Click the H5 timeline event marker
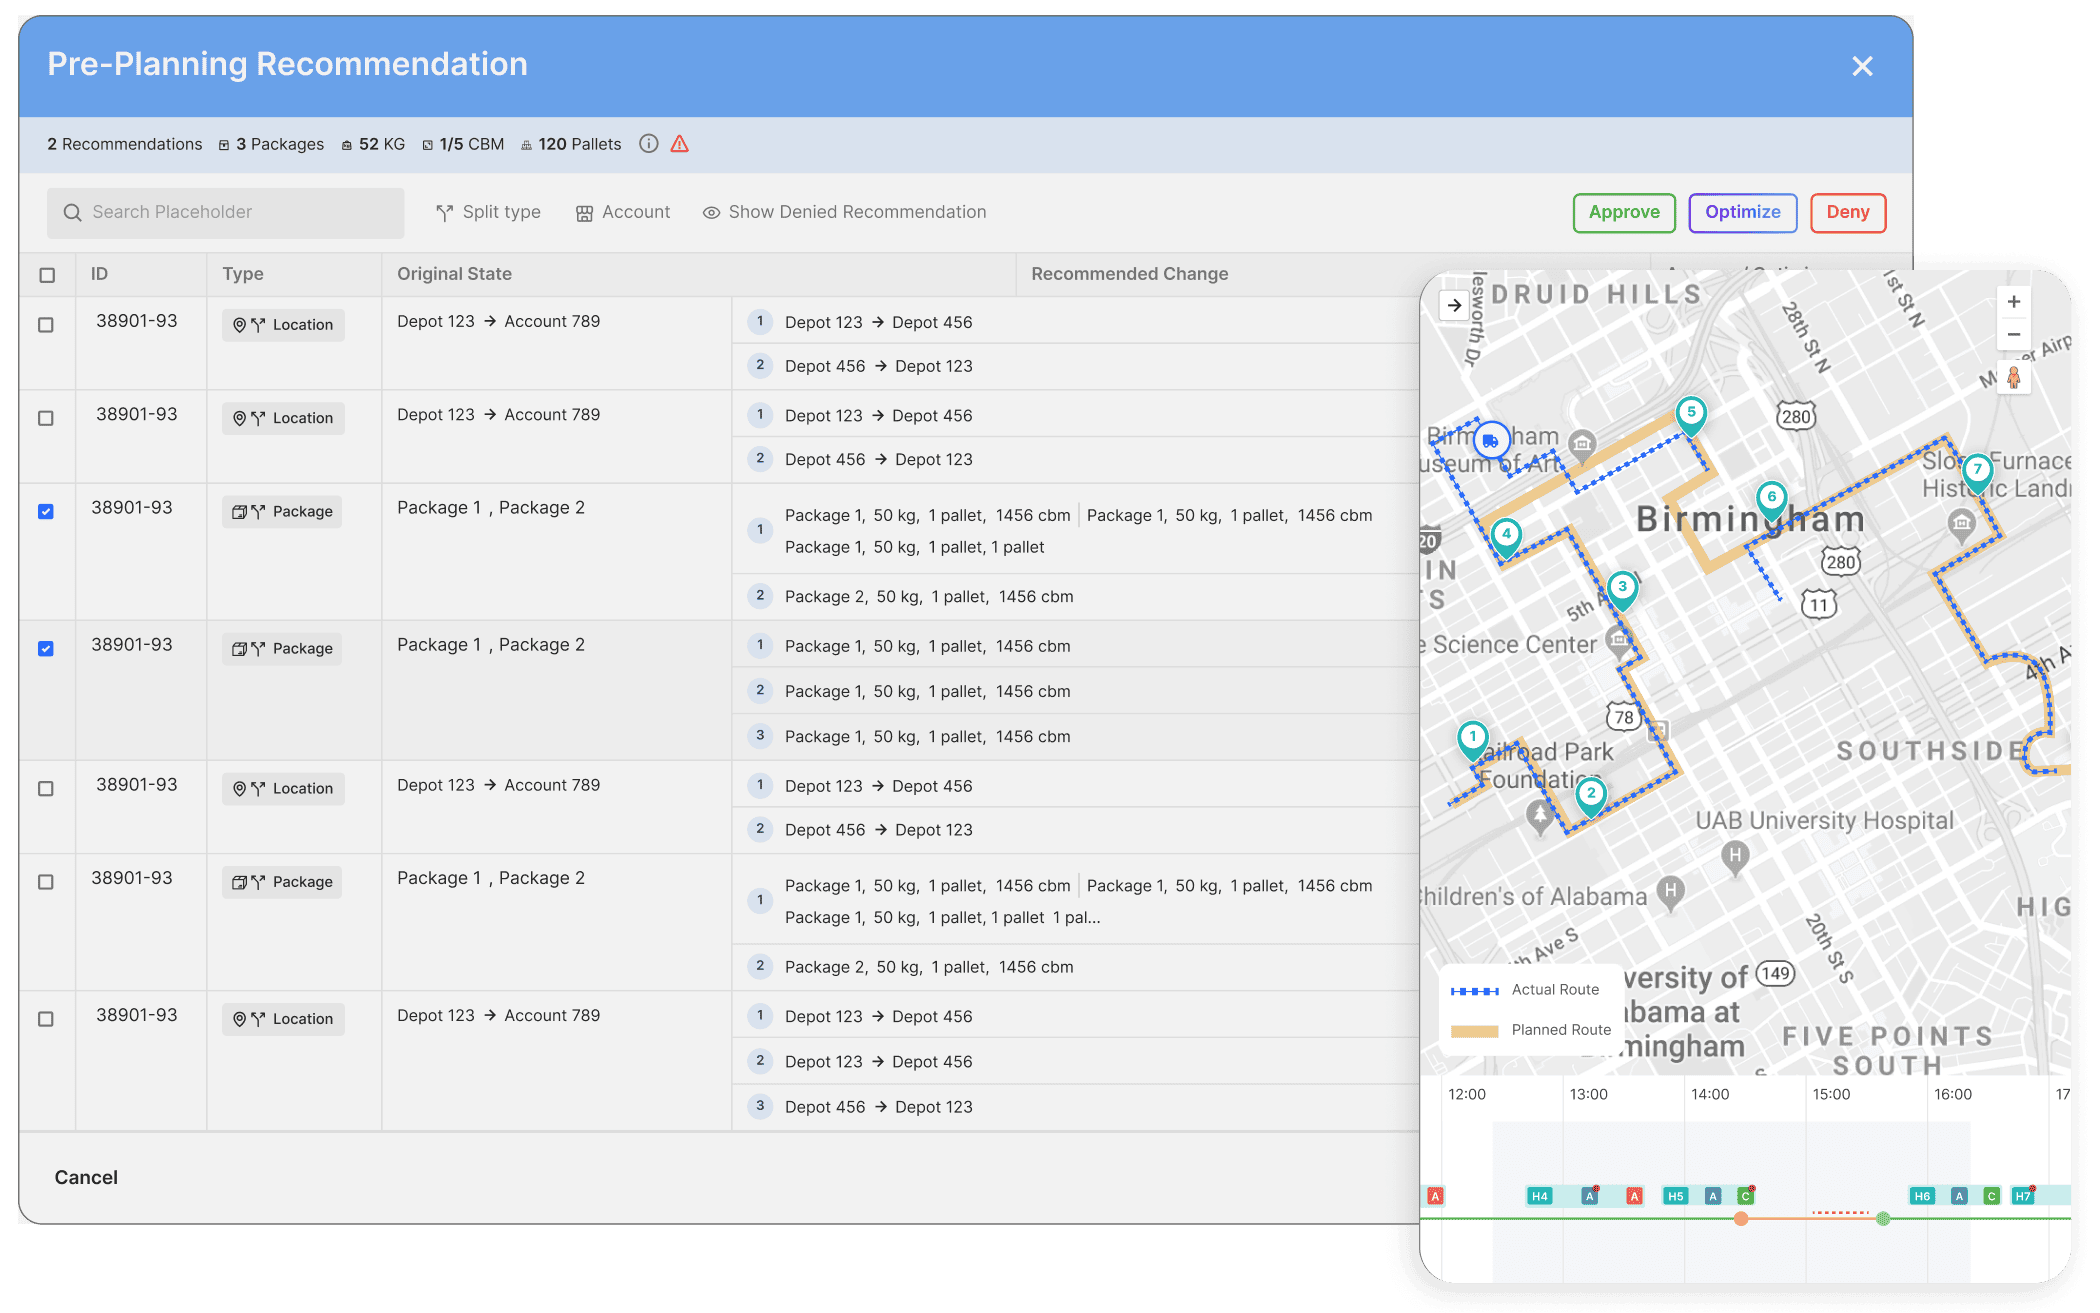The height and width of the screenshot is (1313, 2100). tap(1675, 1196)
